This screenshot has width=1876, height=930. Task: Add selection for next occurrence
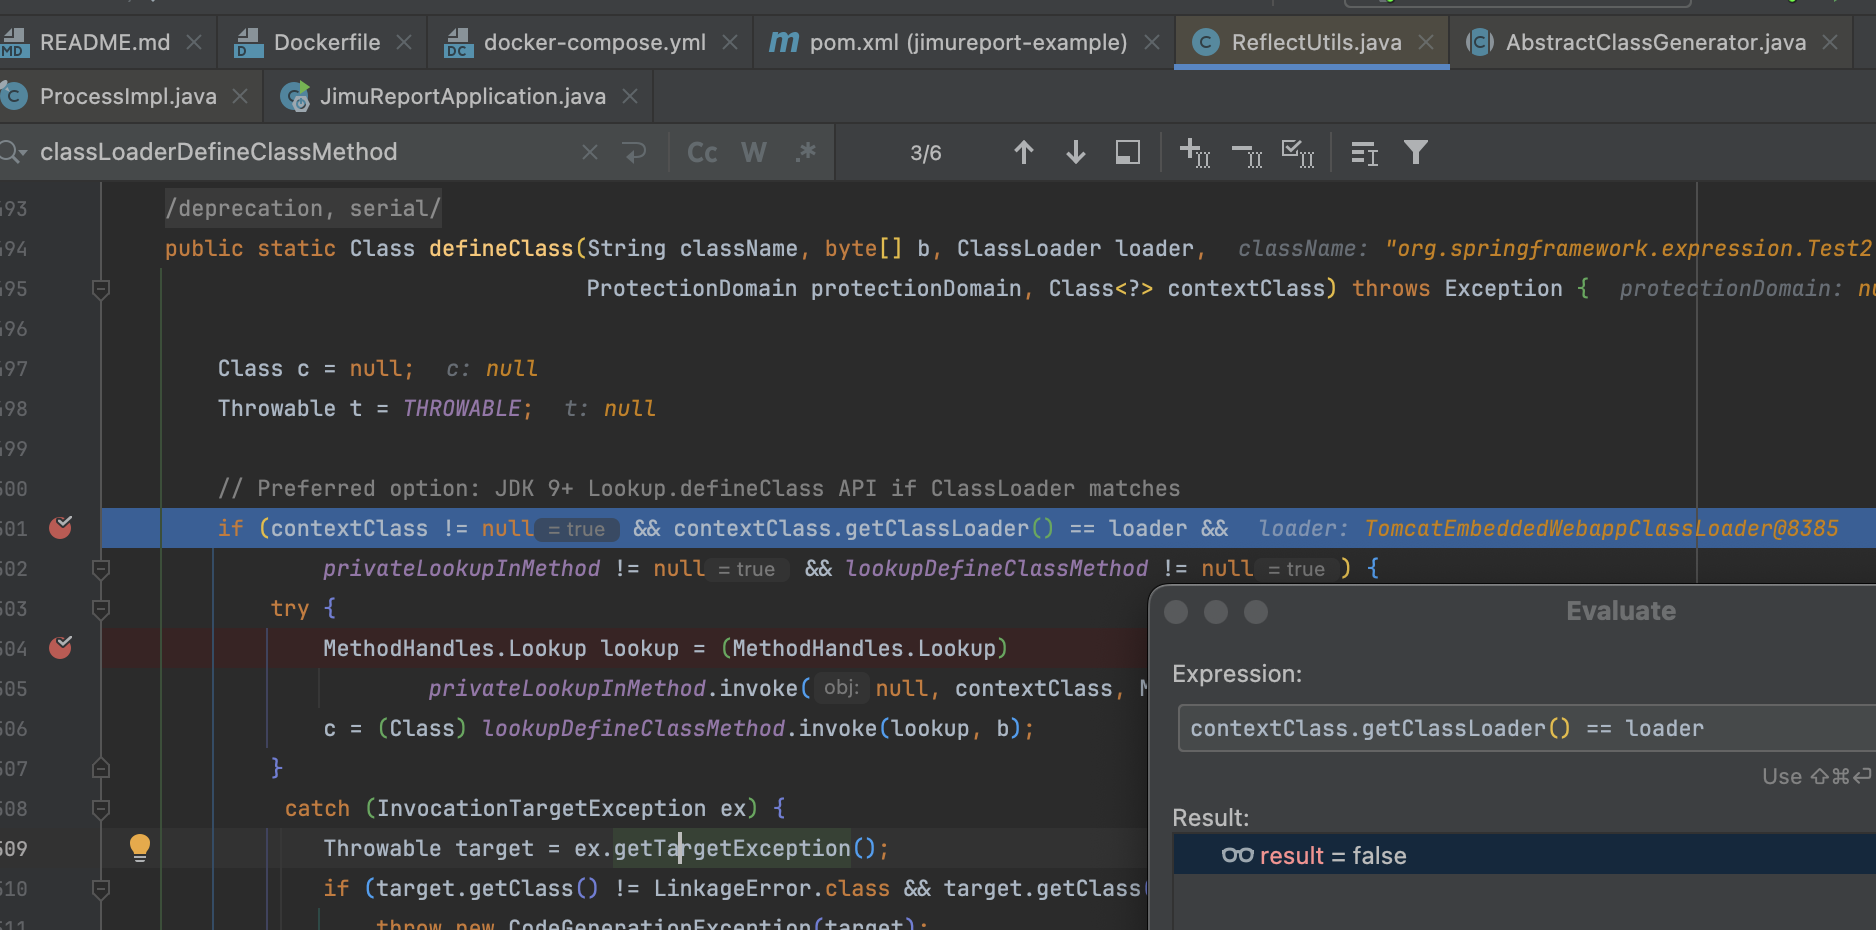coord(1195,153)
